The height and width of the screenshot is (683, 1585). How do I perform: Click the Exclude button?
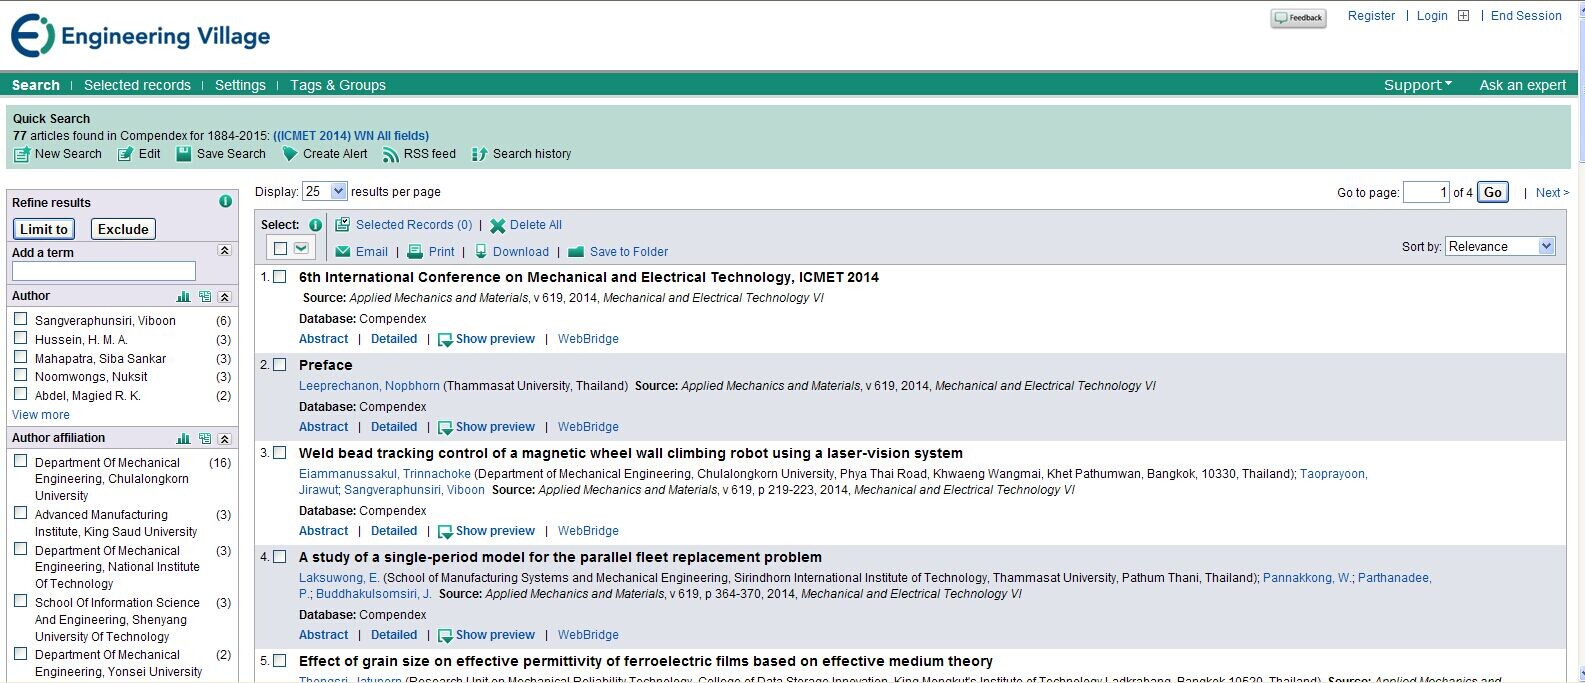click(123, 229)
